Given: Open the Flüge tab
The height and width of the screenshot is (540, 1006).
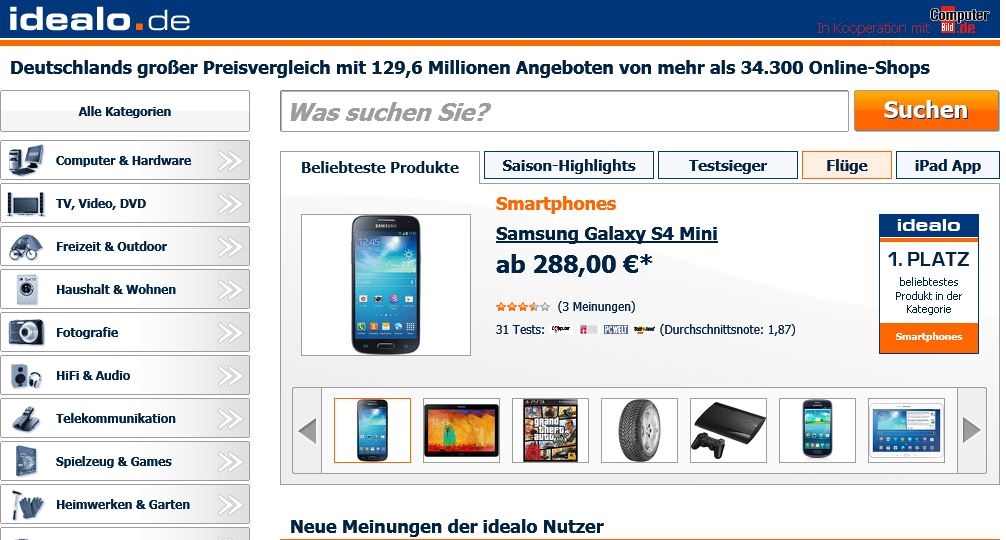Looking at the screenshot, I should 846,165.
